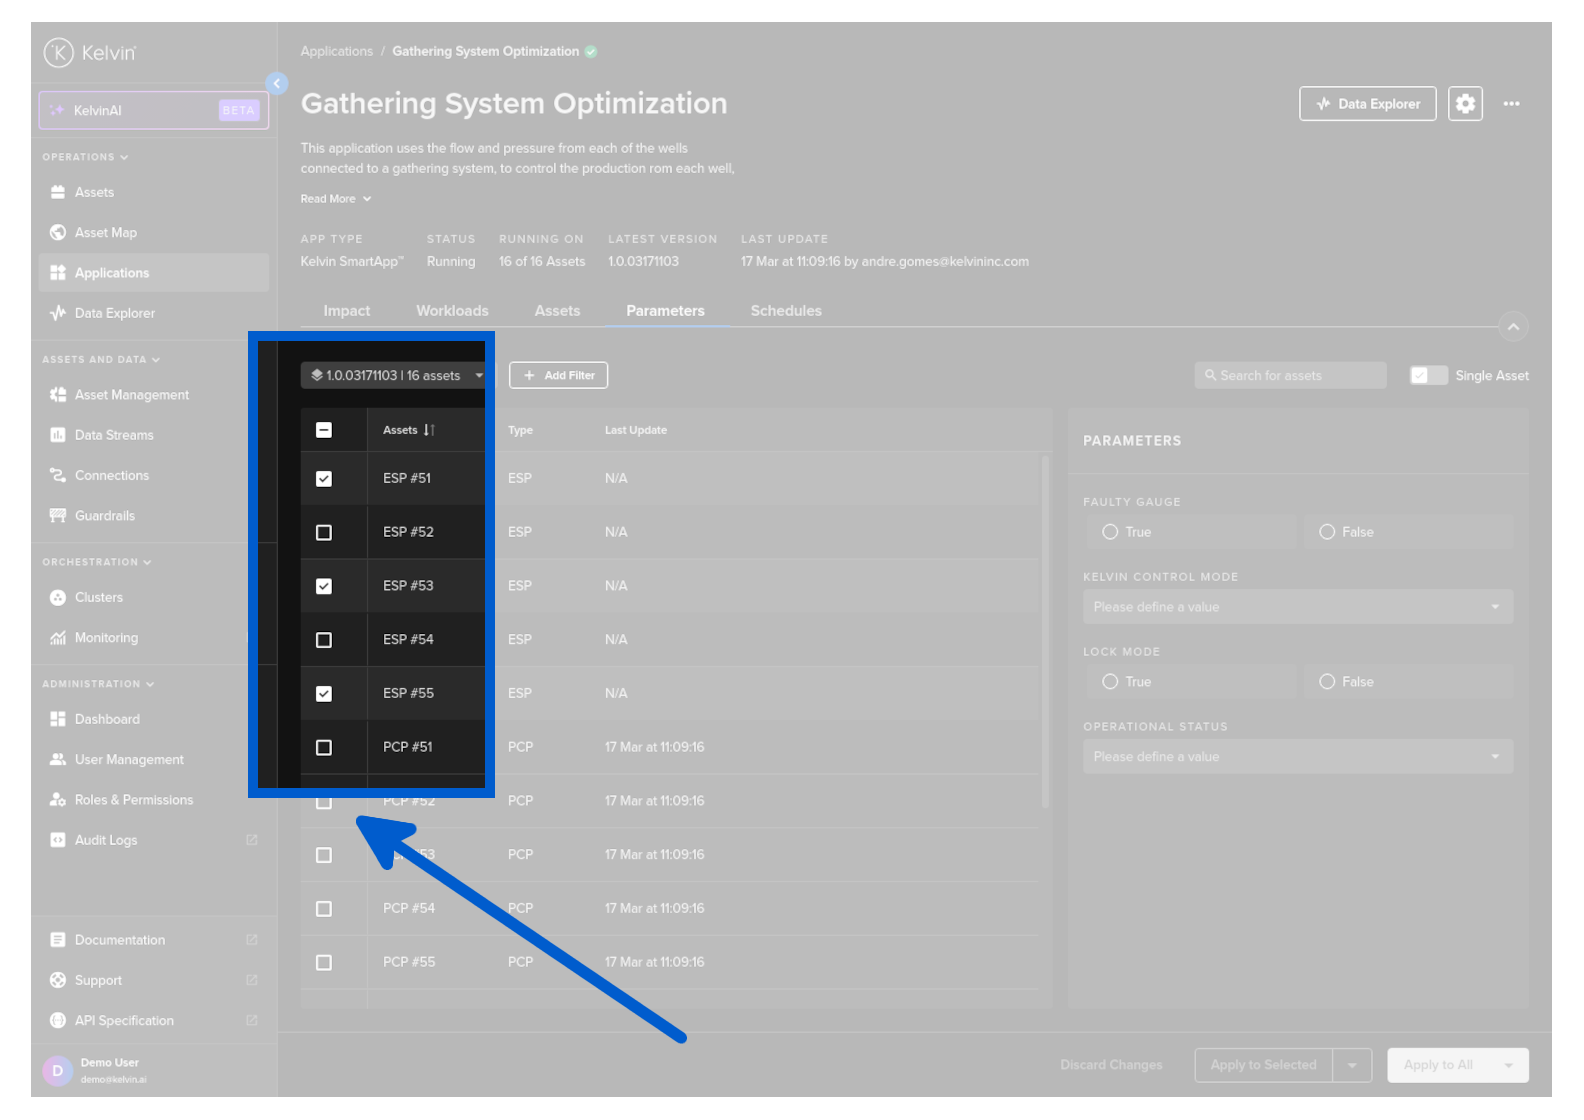Open Clusters in sidebar

click(98, 597)
